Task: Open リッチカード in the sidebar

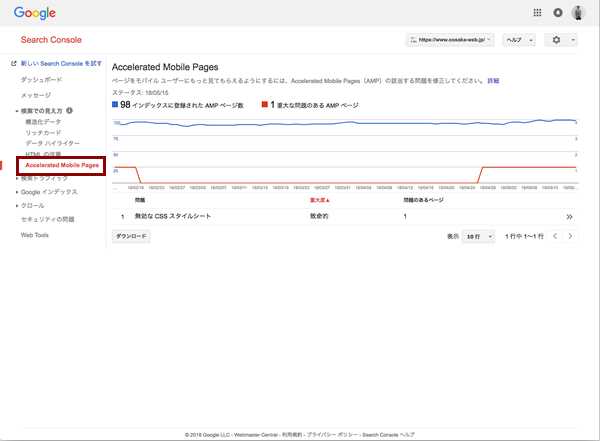Action: [43, 132]
